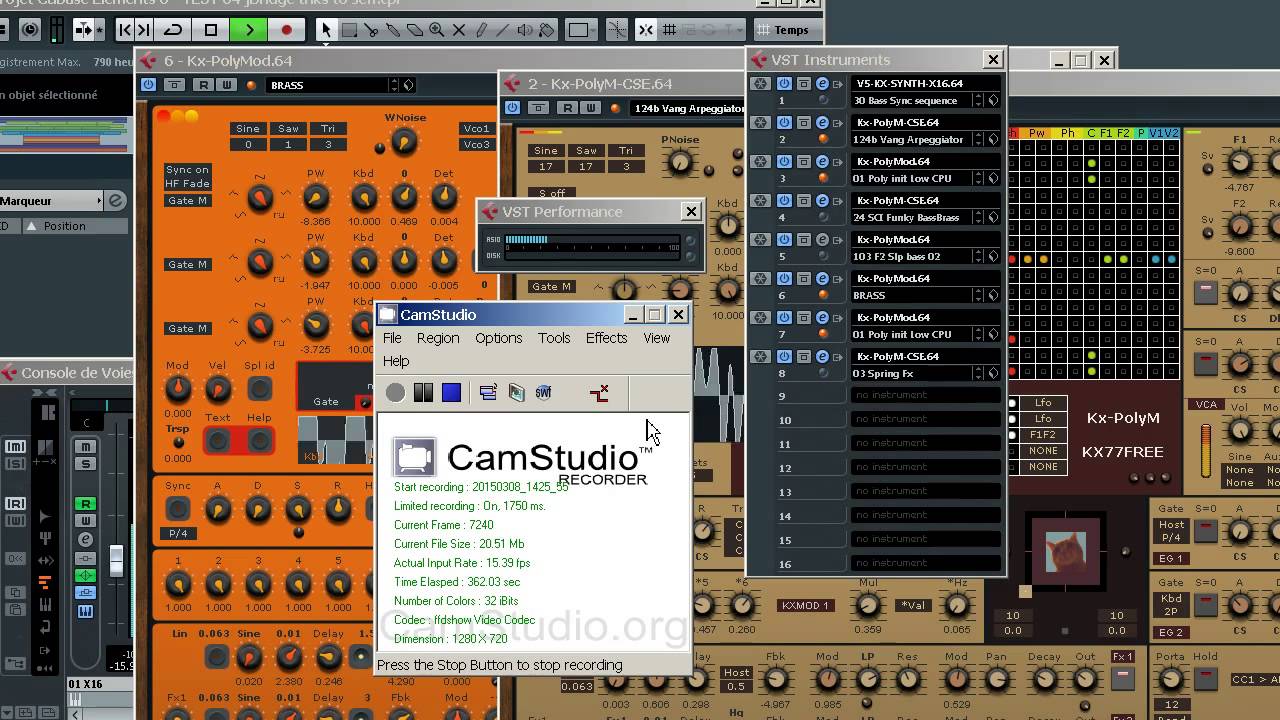Click the CamStudio Record circle button
Image resolution: width=1280 pixels, height=720 pixels.
396,393
